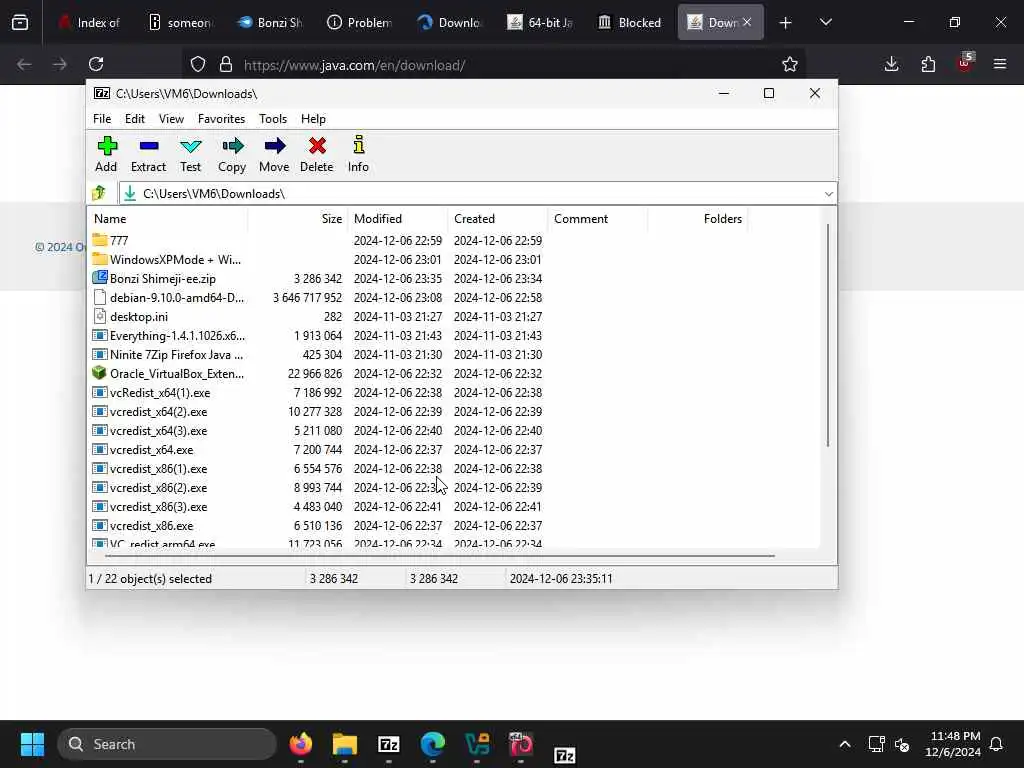
Task: Sort by the Size column header
Action: (x=298, y=219)
